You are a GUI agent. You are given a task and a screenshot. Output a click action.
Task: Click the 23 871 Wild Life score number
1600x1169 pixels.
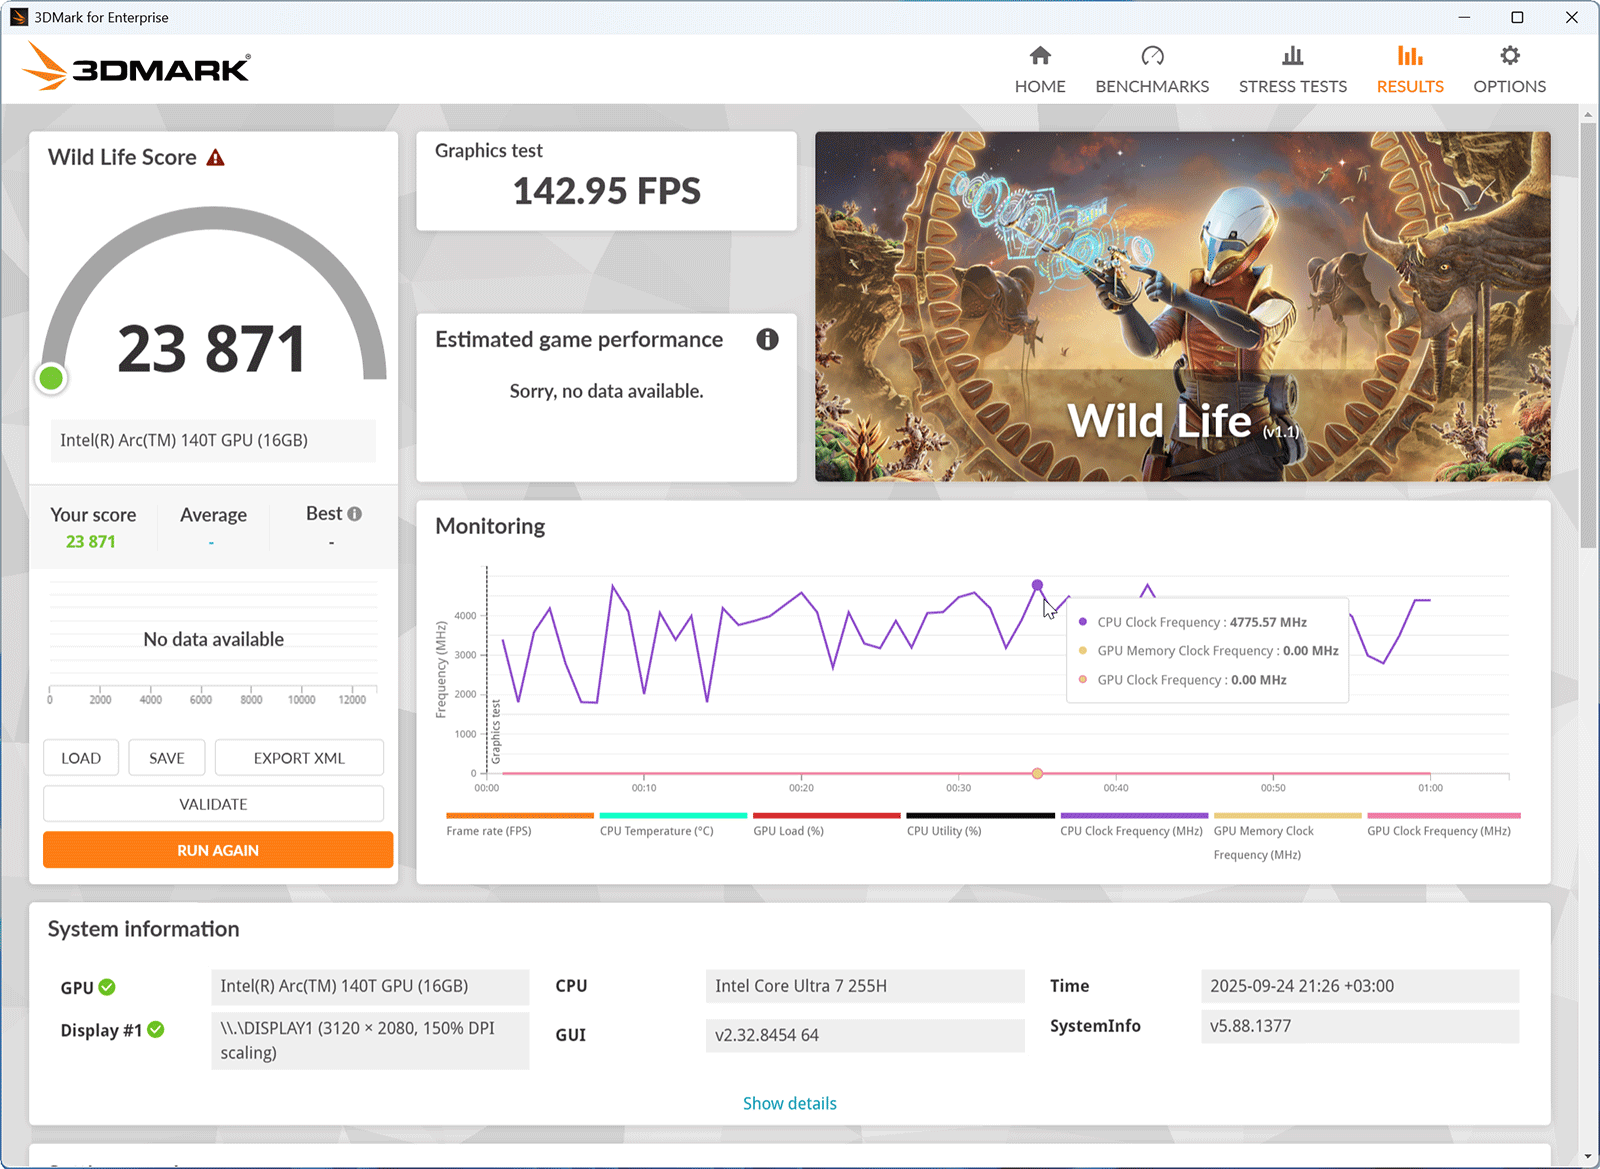click(212, 349)
